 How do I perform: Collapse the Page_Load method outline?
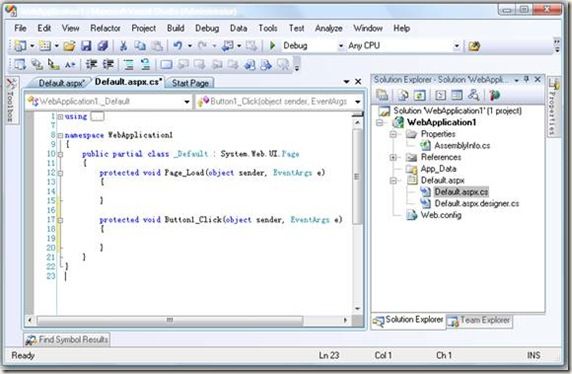pyautogui.click(x=61, y=173)
